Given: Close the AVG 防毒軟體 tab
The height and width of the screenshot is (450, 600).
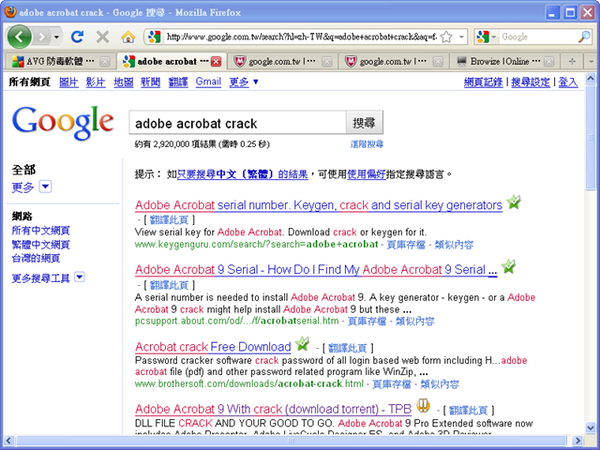Looking at the screenshot, I should [x=104, y=62].
